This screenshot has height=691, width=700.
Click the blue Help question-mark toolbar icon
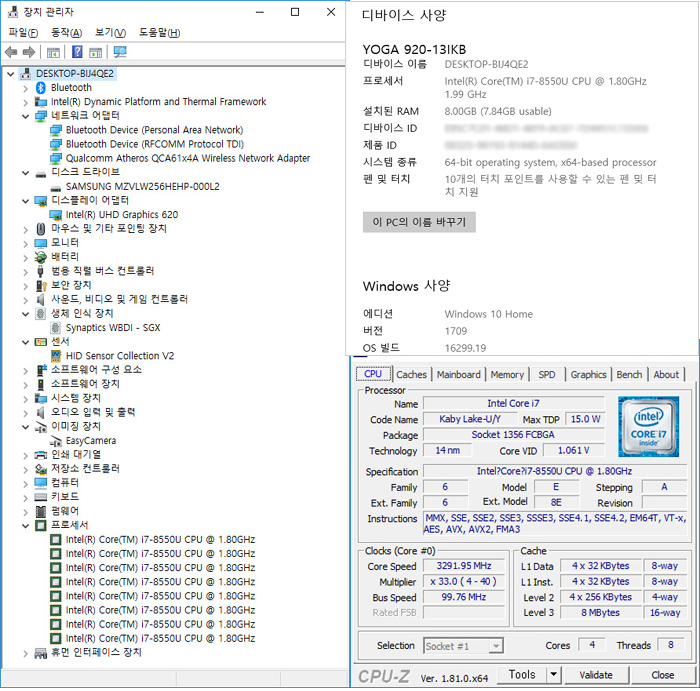77,52
